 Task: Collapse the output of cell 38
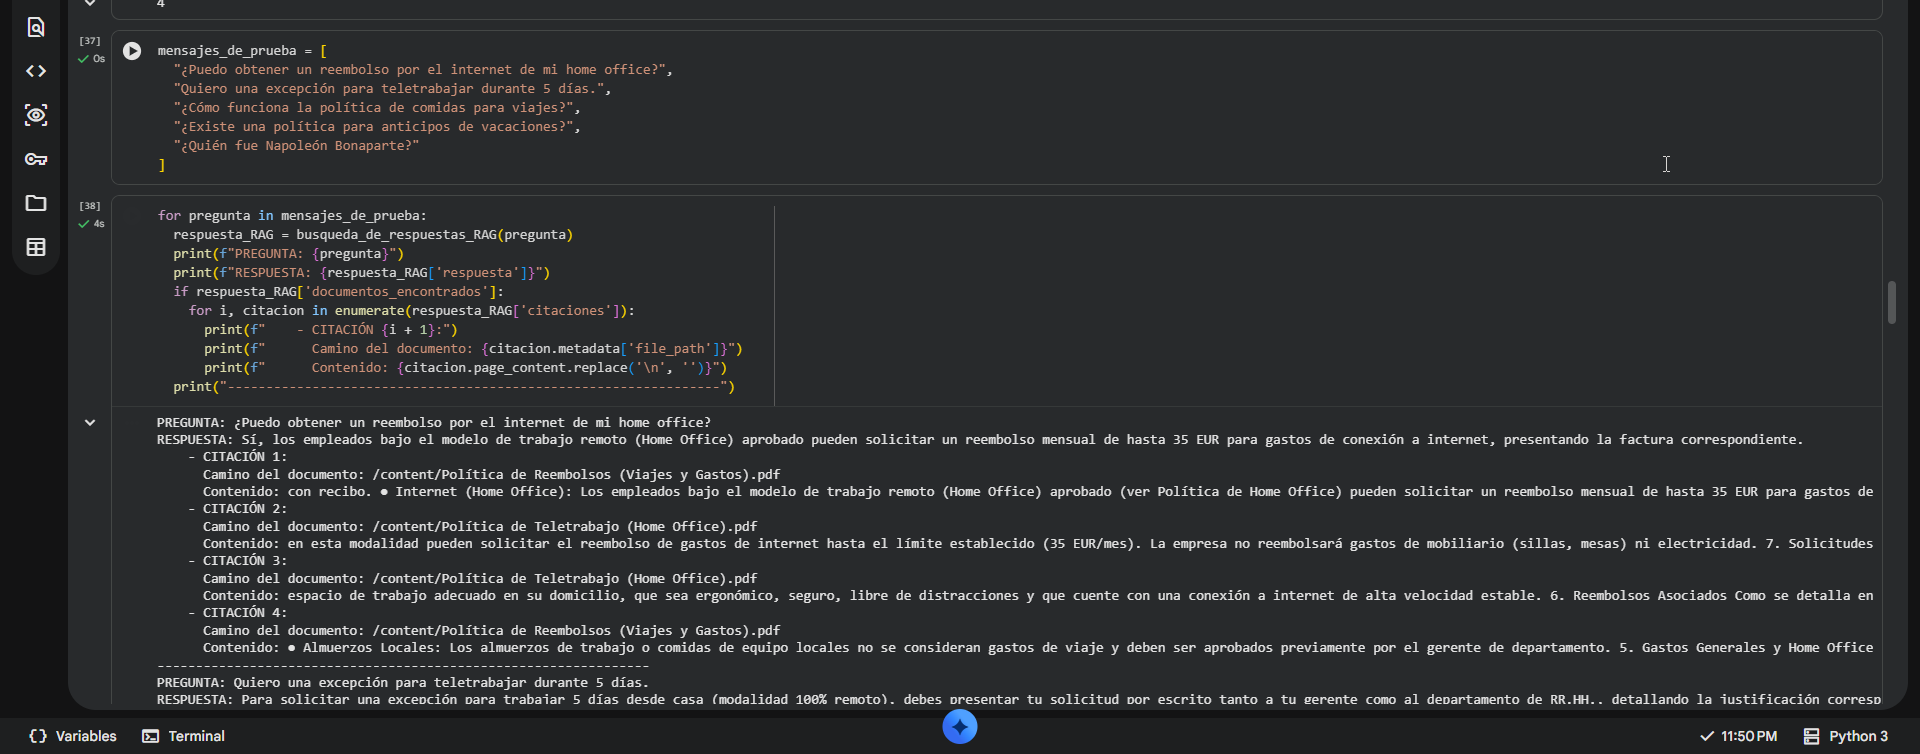90,423
